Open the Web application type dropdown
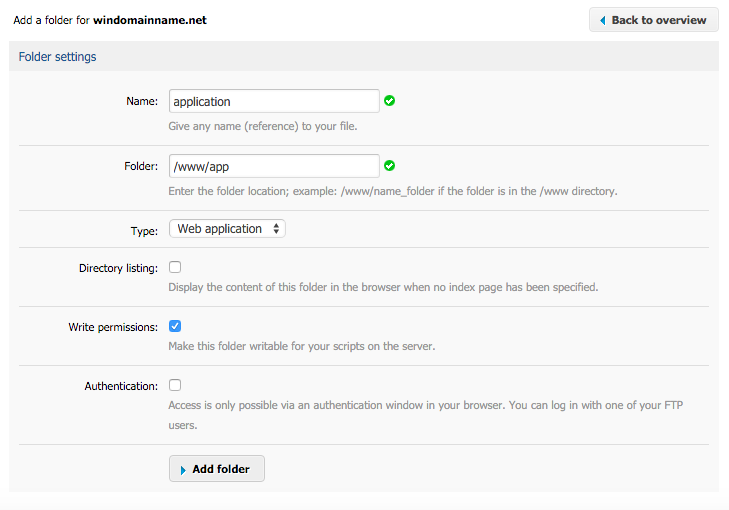 tap(227, 228)
